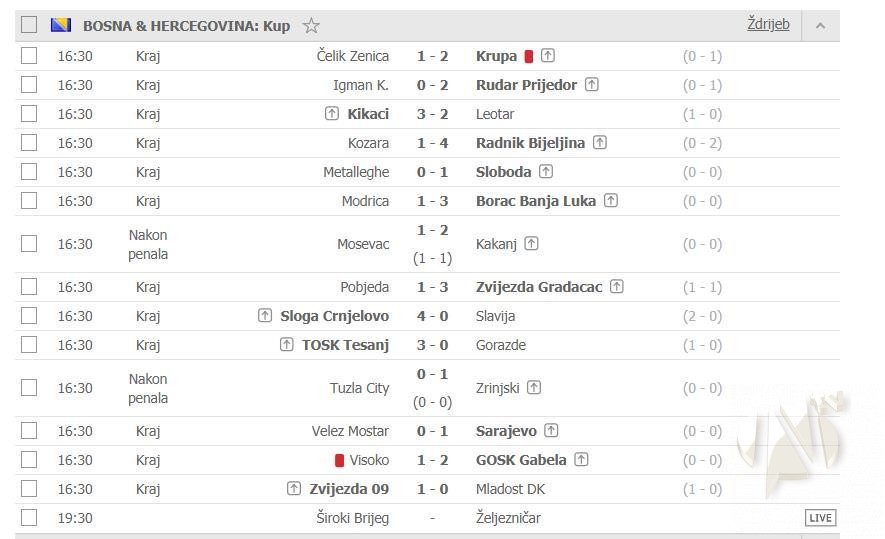Click the Sloga Crnjelovo 4 - 0 score
The image size is (885, 539).
432,316
